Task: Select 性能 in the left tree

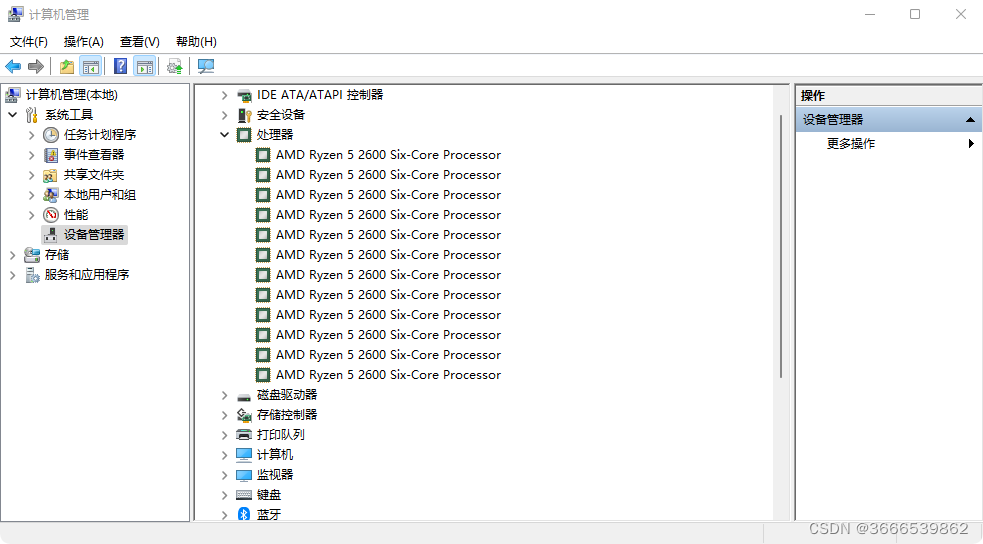Action: 76,215
